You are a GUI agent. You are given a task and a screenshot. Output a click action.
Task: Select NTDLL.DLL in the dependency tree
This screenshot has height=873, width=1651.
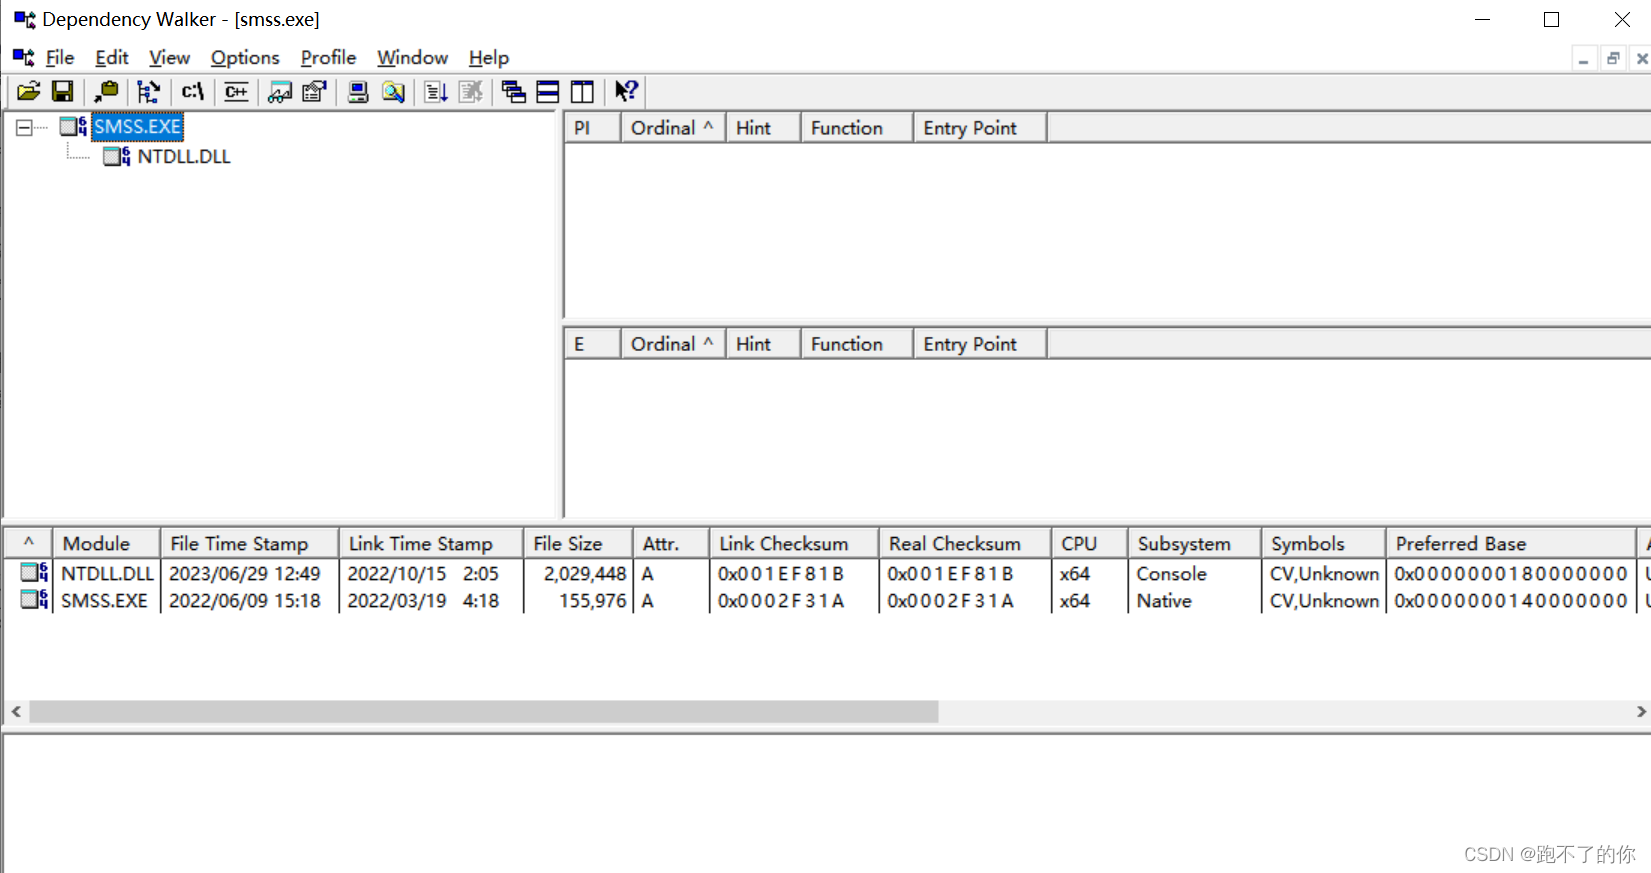click(184, 156)
